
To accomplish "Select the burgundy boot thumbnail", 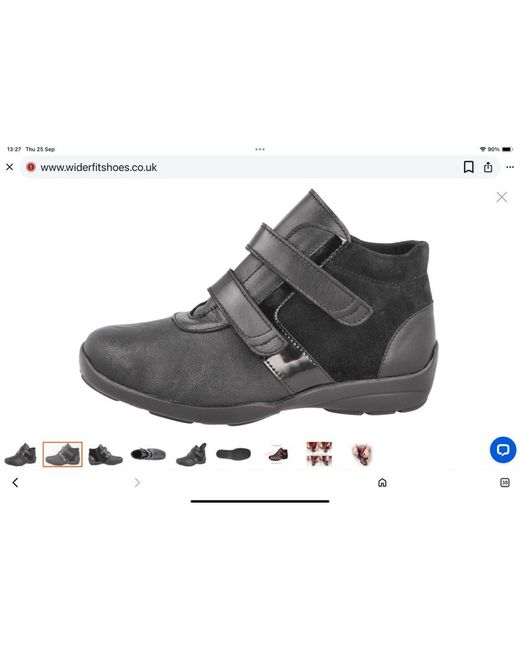I will coord(277,454).
